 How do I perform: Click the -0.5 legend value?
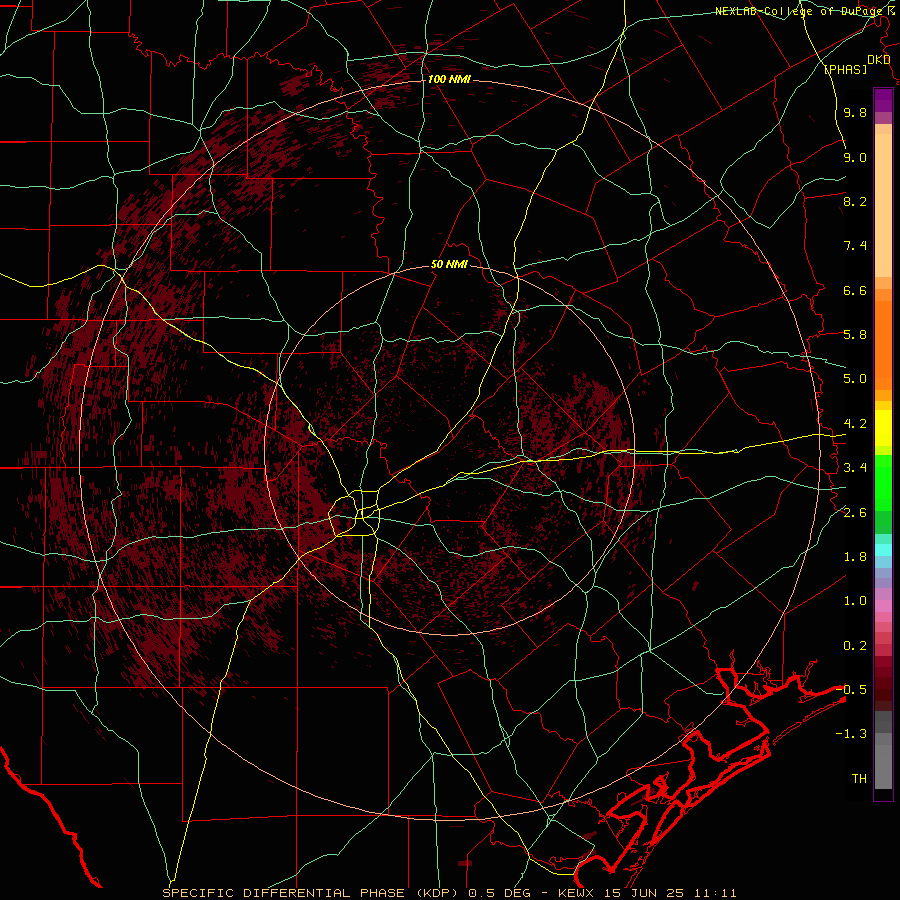[x=852, y=690]
